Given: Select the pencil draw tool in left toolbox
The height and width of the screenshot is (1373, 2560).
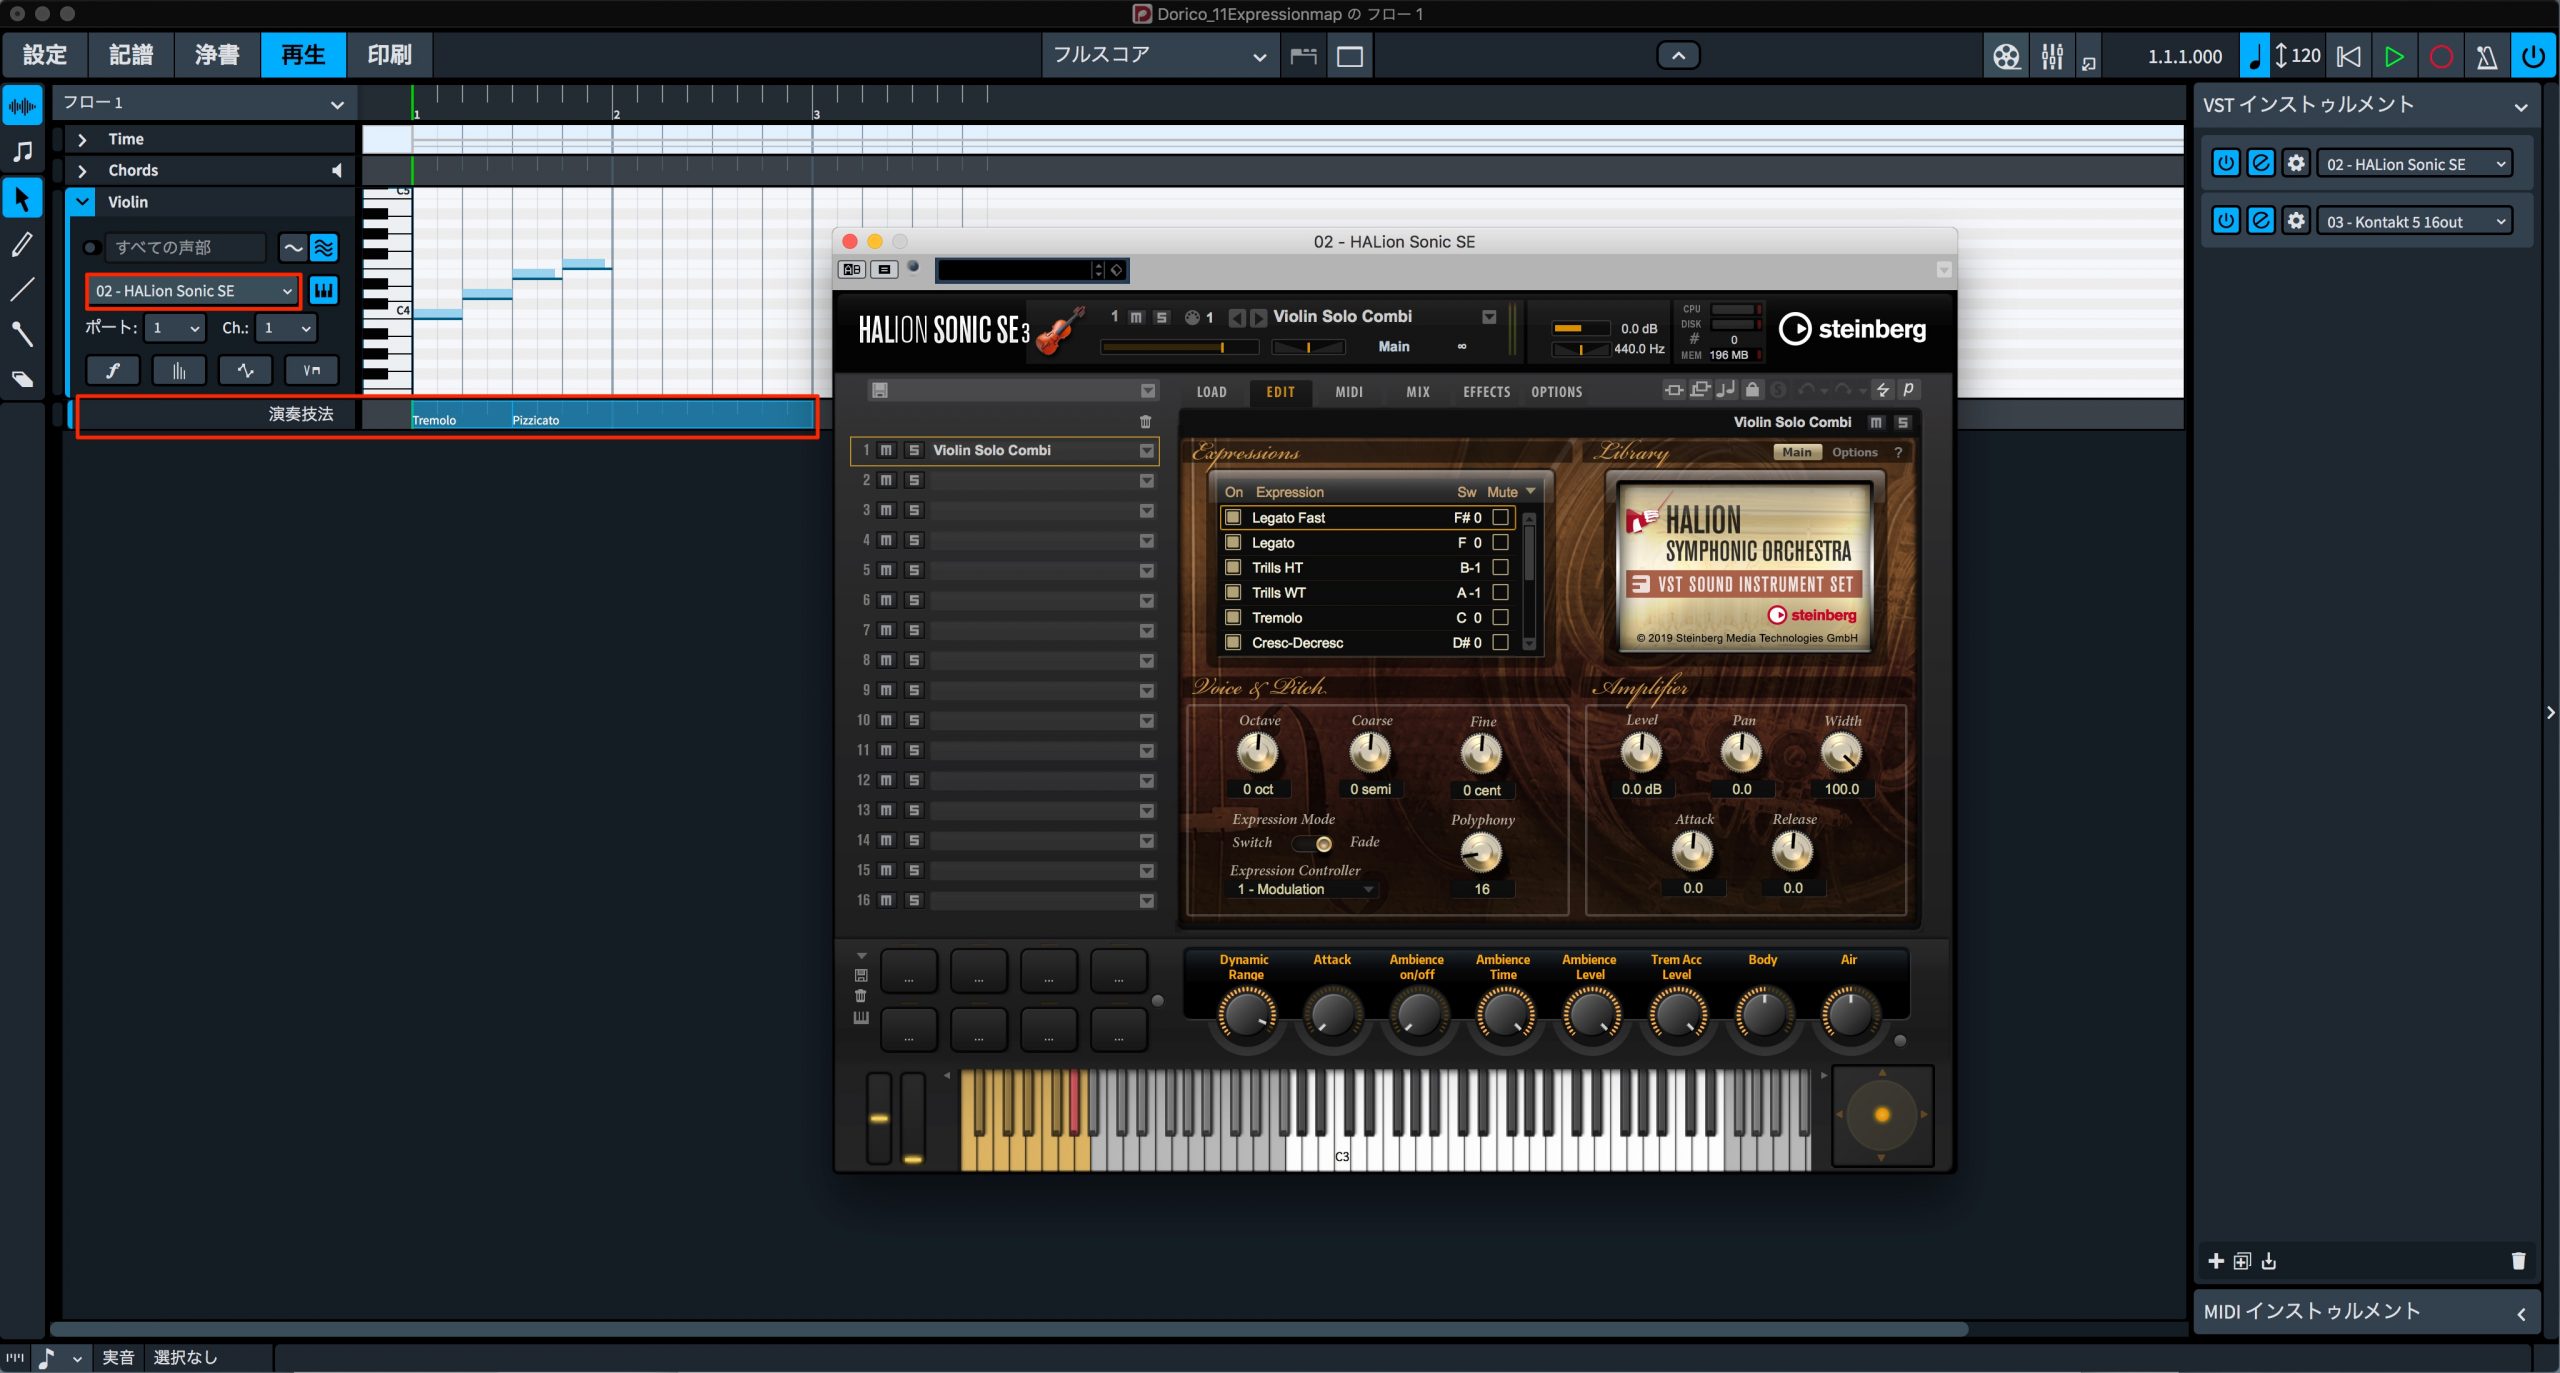Looking at the screenshot, I should [x=22, y=244].
